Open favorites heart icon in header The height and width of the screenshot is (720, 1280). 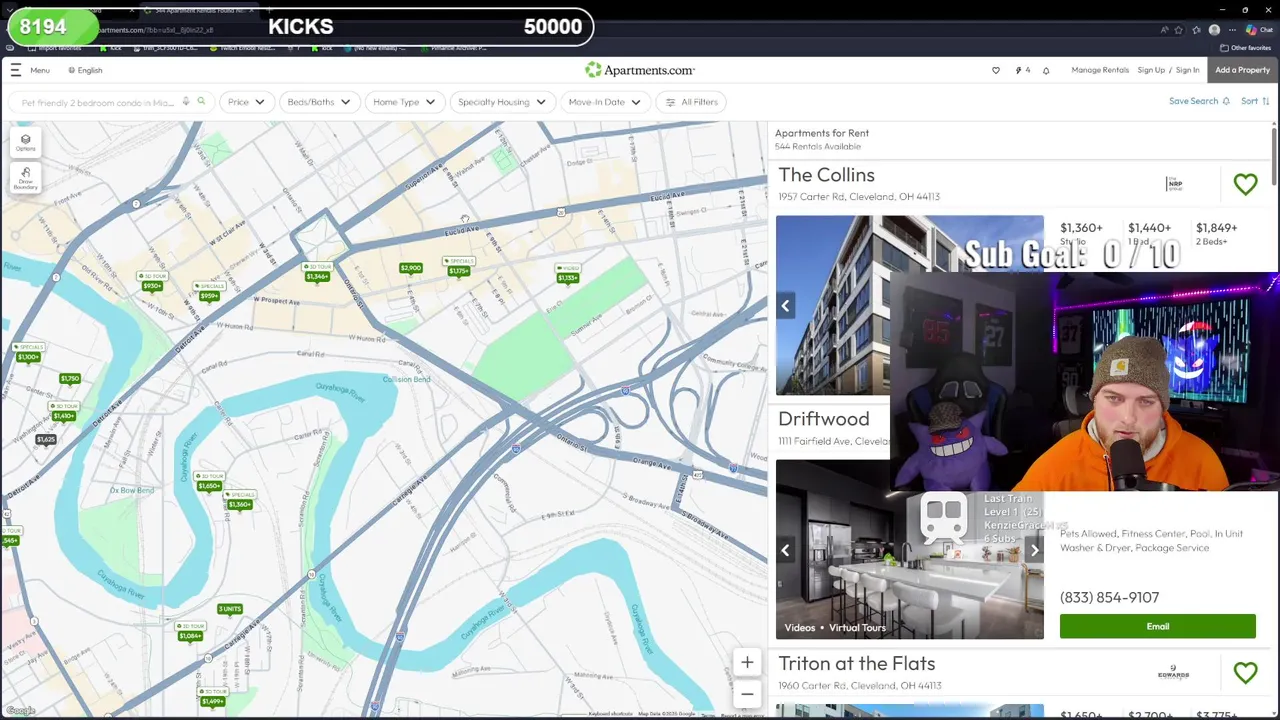[995, 70]
